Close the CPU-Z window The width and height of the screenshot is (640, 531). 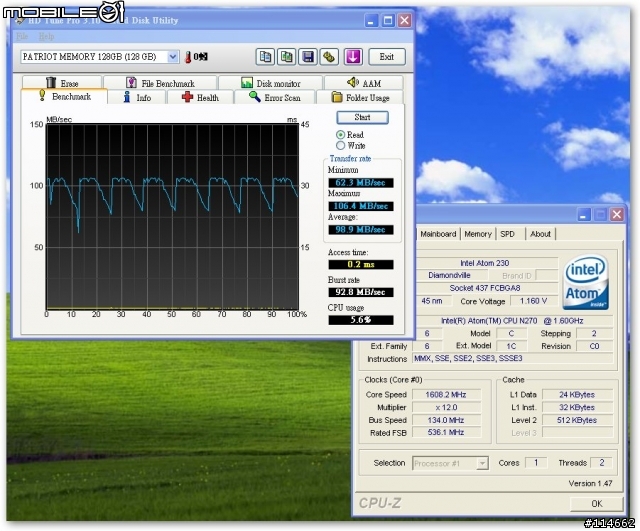[617, 214]
